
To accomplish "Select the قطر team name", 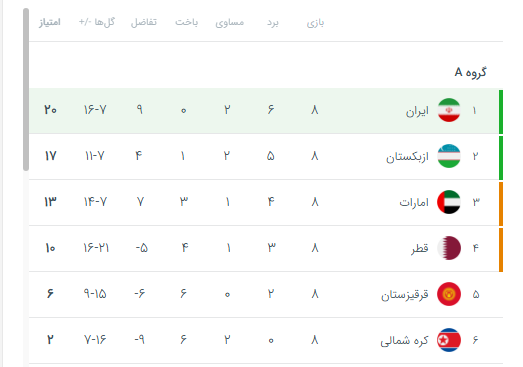I will 420,248.
